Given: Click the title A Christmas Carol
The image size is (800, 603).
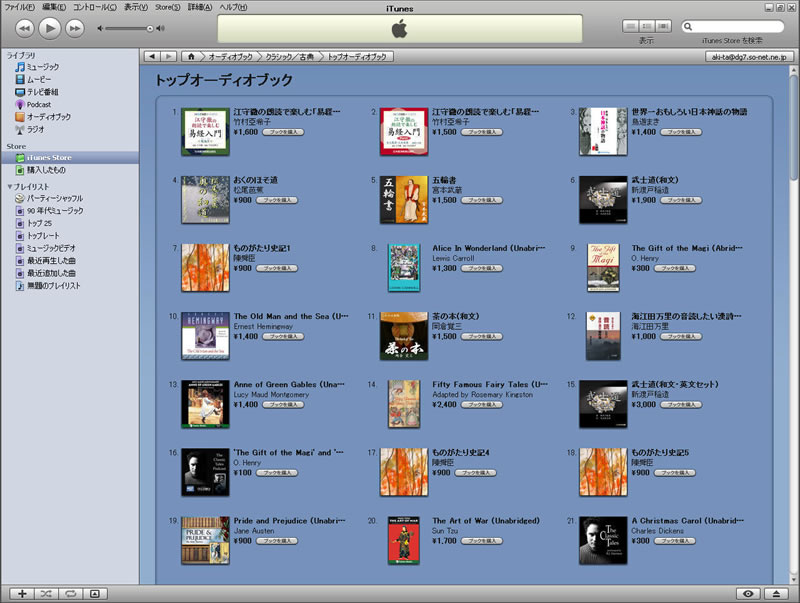Looking at the screenshot, I should [687, 521].
